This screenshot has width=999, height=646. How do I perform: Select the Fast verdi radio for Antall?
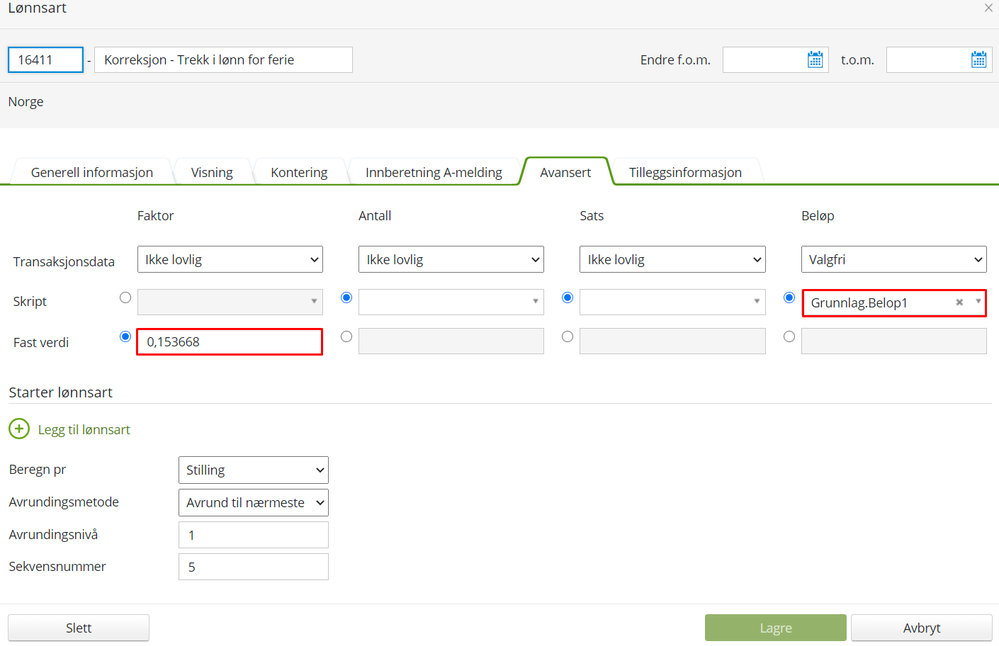[346, 337]
